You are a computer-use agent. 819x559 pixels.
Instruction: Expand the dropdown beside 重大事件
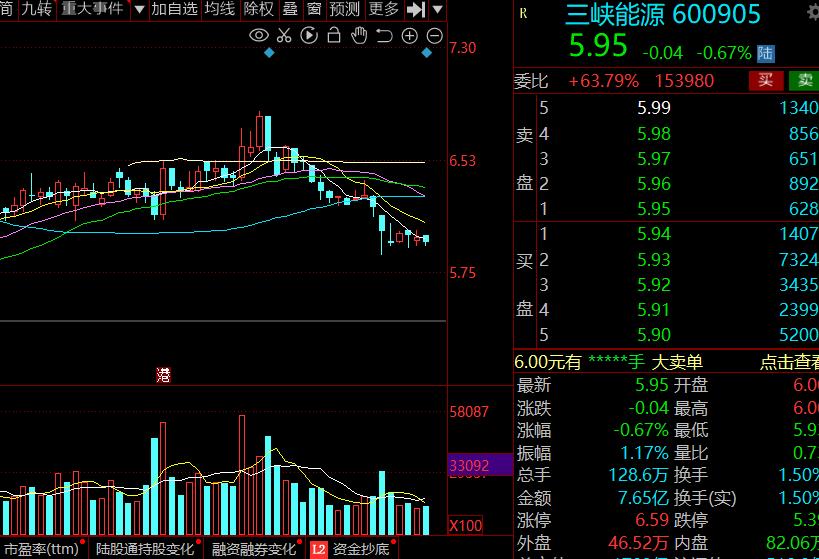pyautogui.click(x=138, y=10)
